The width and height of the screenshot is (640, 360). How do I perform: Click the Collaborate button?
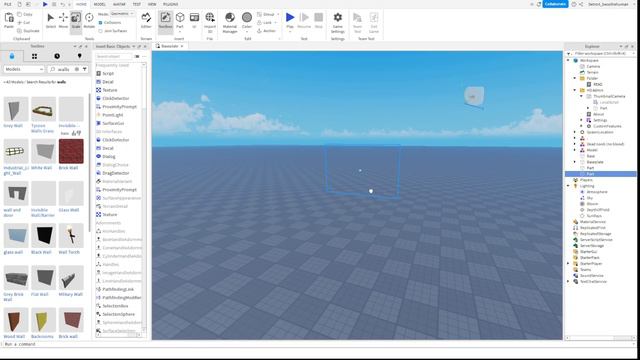(x=555, y=4)
